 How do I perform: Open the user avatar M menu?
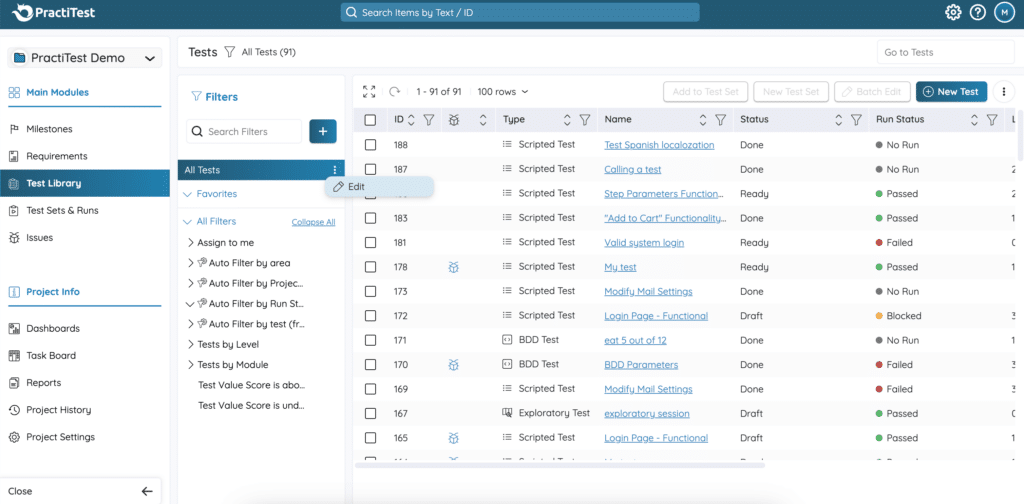[1004, 12]
